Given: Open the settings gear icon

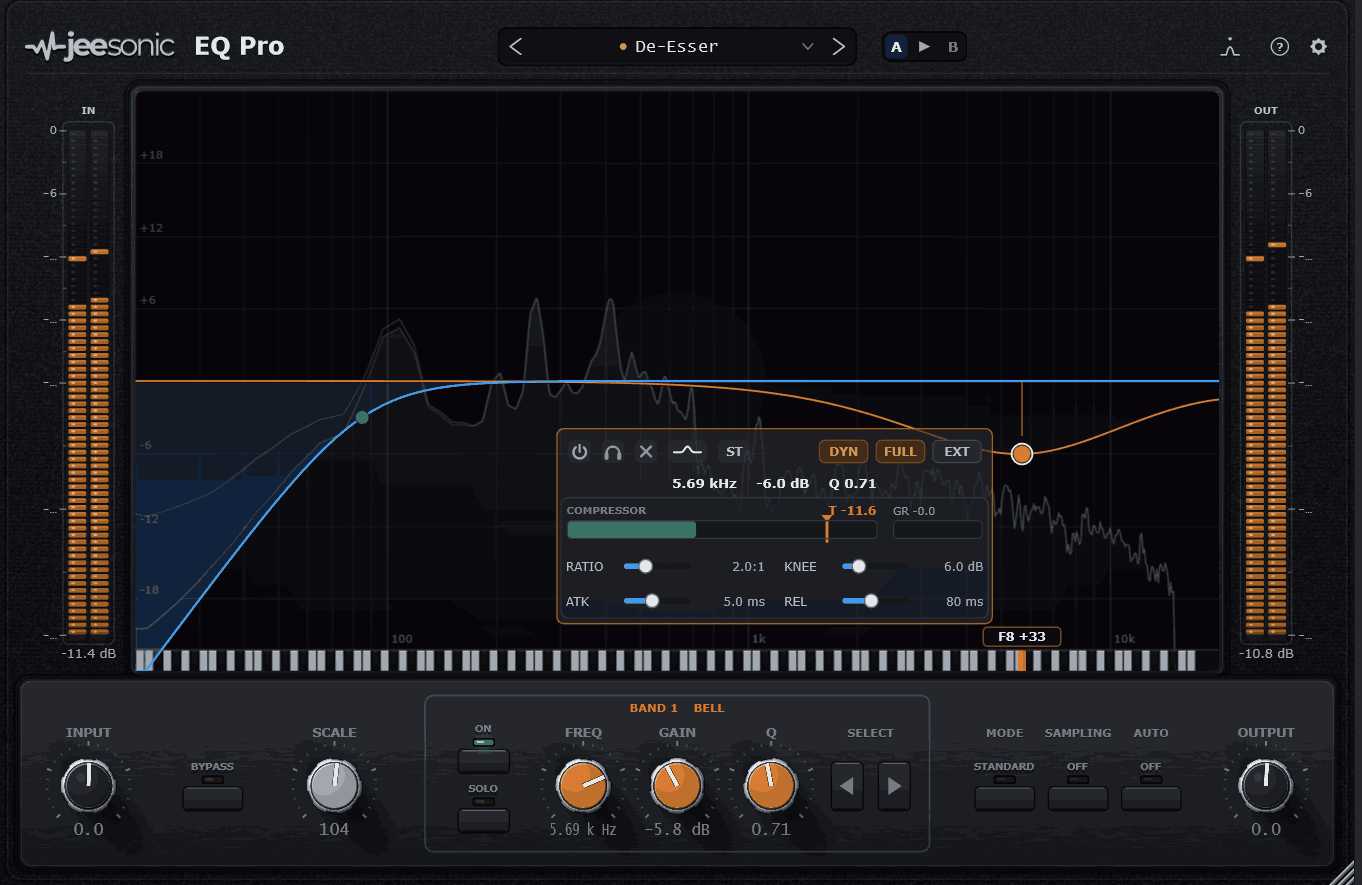Looking at the screenshot, I should pos(1319,47).
